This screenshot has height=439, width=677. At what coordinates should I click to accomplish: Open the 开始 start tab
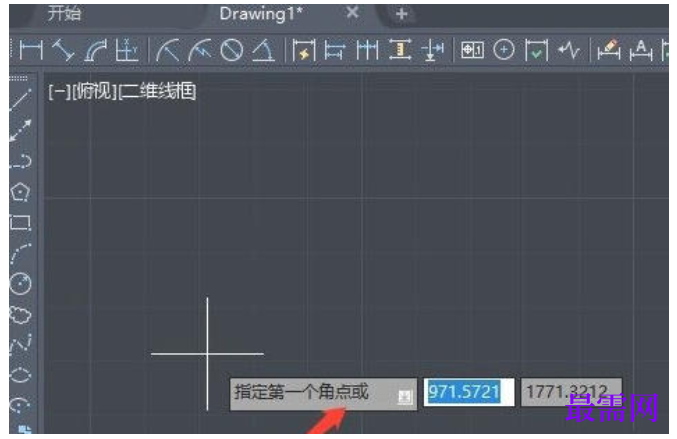pyautogui.click(x=64, y=14)
